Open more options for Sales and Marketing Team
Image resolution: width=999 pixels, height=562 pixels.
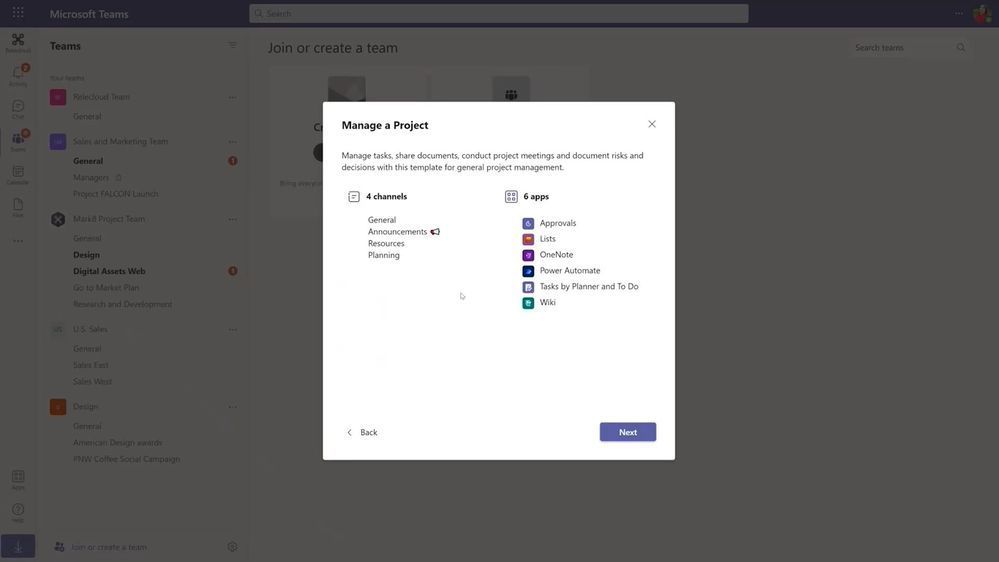(x=233, y=141)
